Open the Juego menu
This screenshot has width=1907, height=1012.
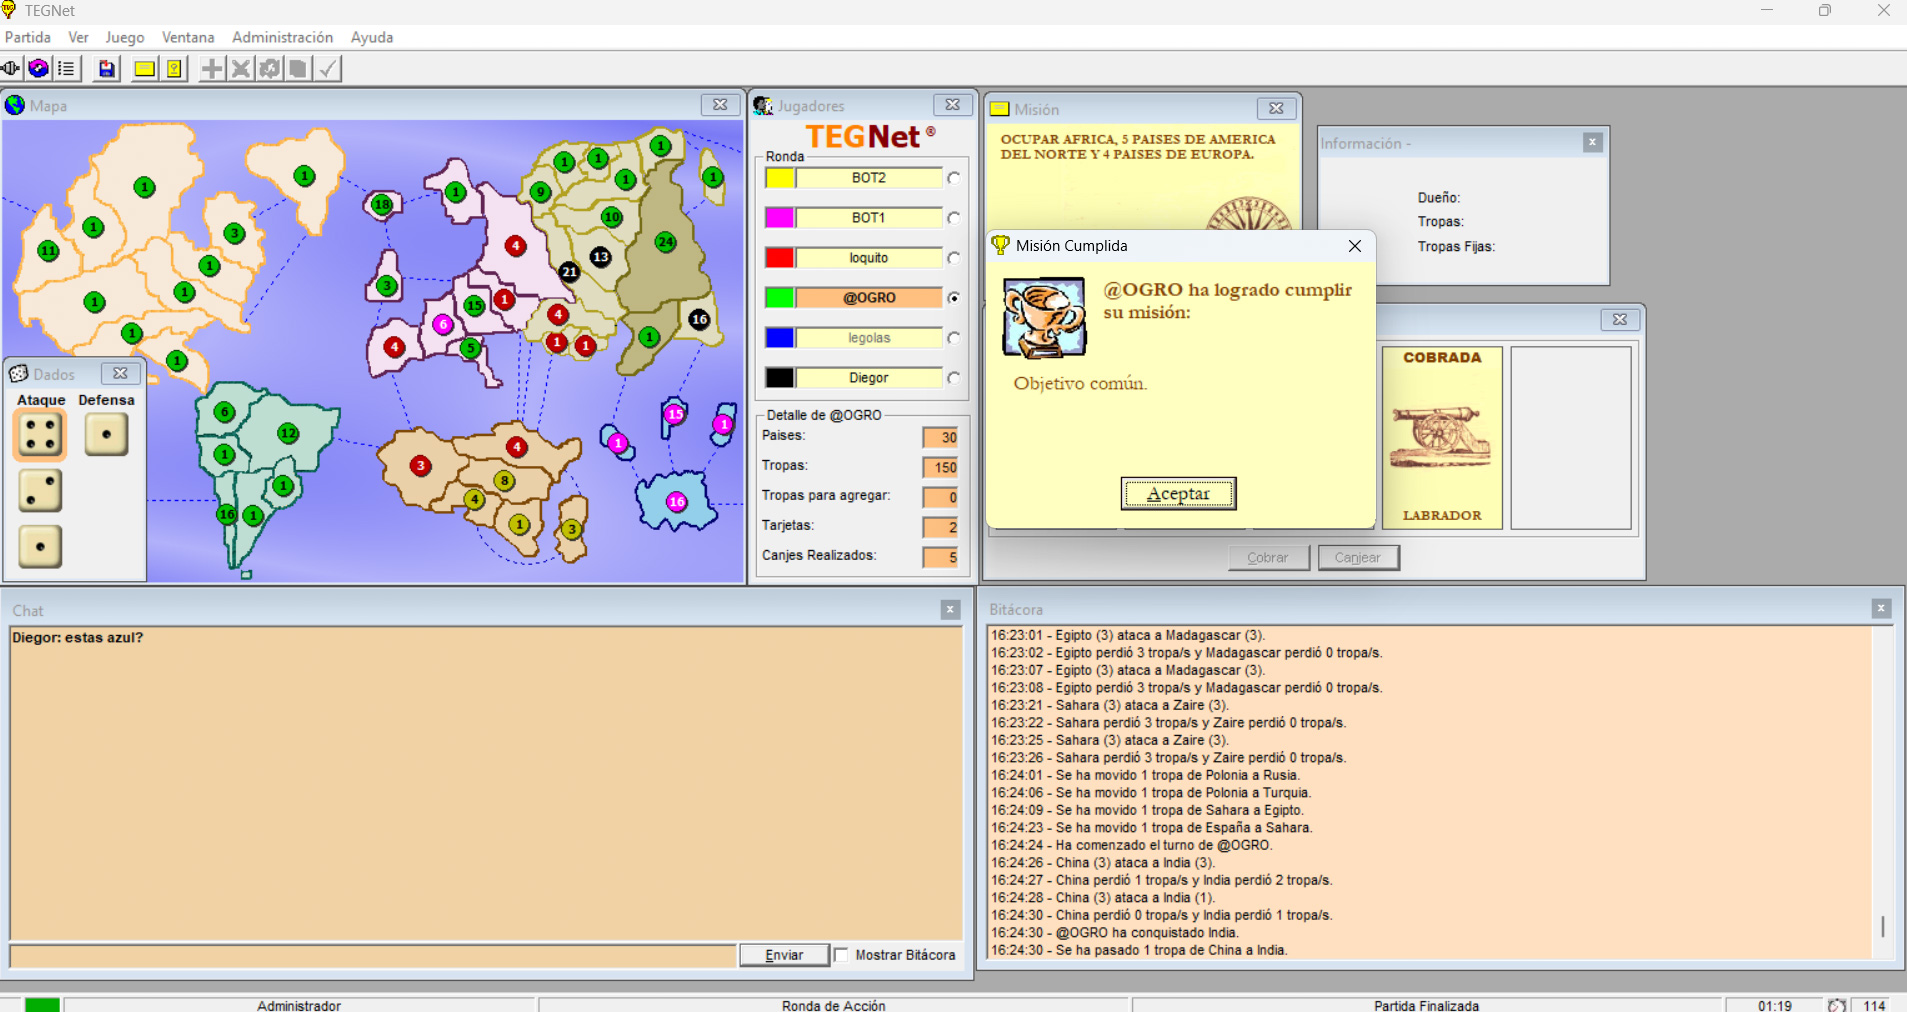[x=124, y=37]
